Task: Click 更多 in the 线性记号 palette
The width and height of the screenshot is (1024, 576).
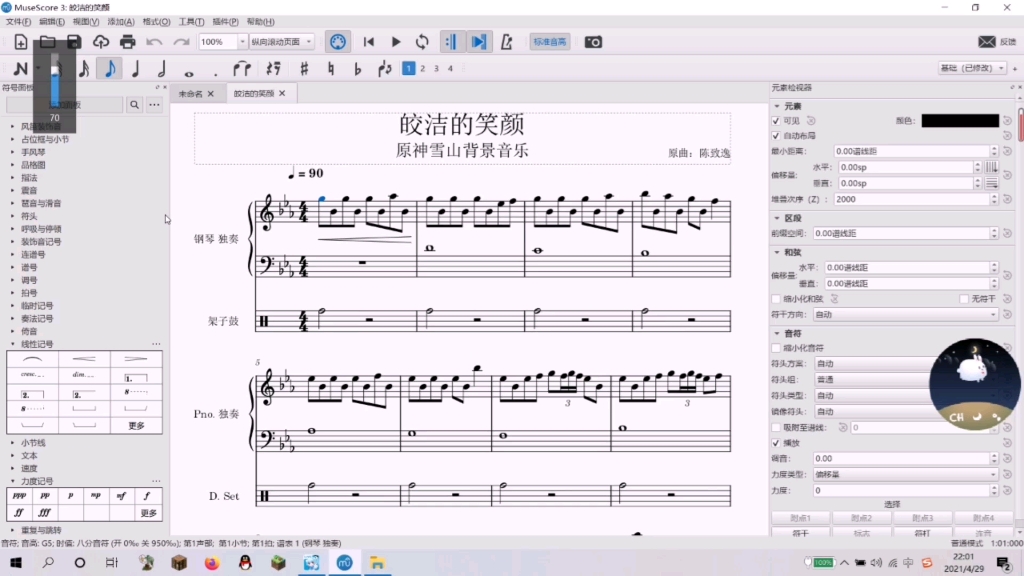Action: click(x=136, y=425)
